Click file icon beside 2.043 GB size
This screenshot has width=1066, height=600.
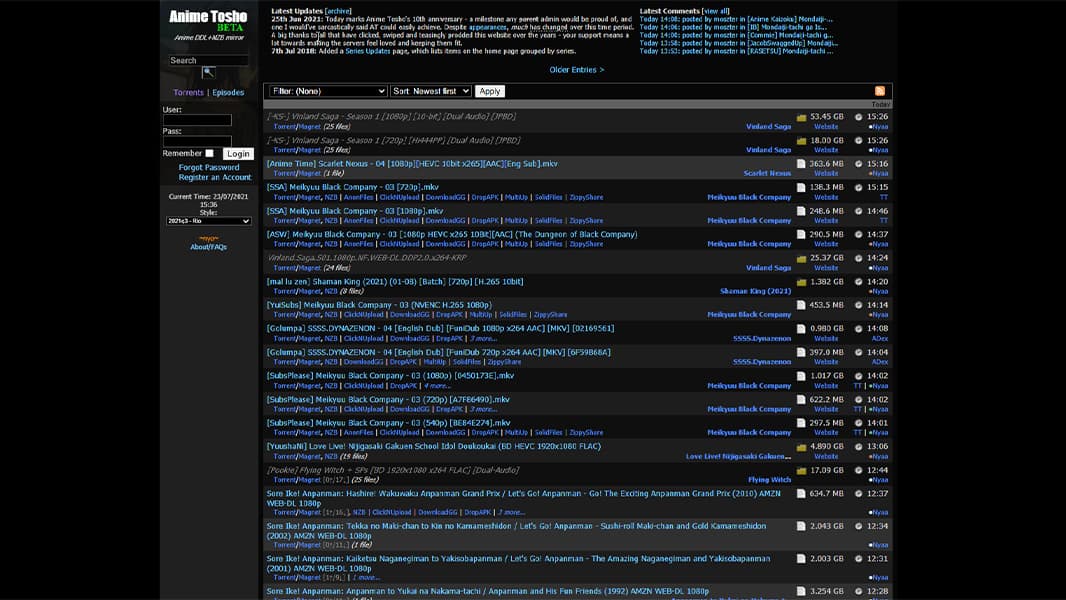point(801,527)
